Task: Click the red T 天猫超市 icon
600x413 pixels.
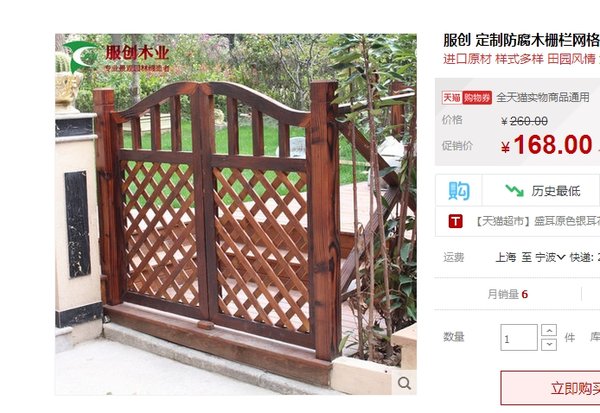Action: (455, 221)
